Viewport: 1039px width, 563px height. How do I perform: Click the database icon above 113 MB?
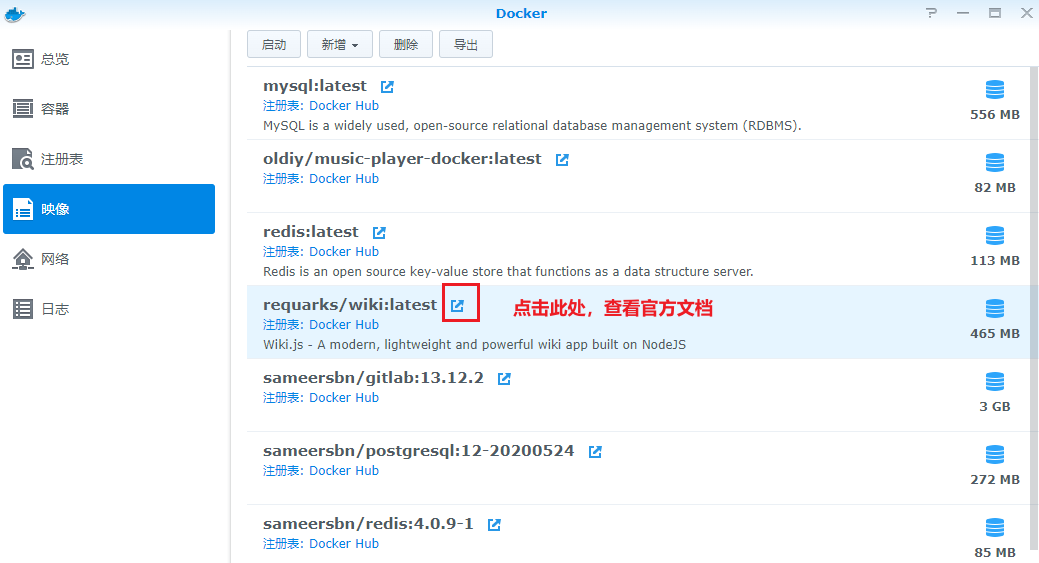(x=995, y=235)
